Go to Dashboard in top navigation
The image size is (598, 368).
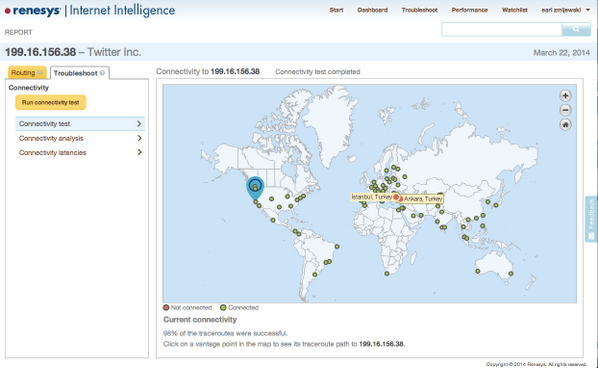pos(372,10)
